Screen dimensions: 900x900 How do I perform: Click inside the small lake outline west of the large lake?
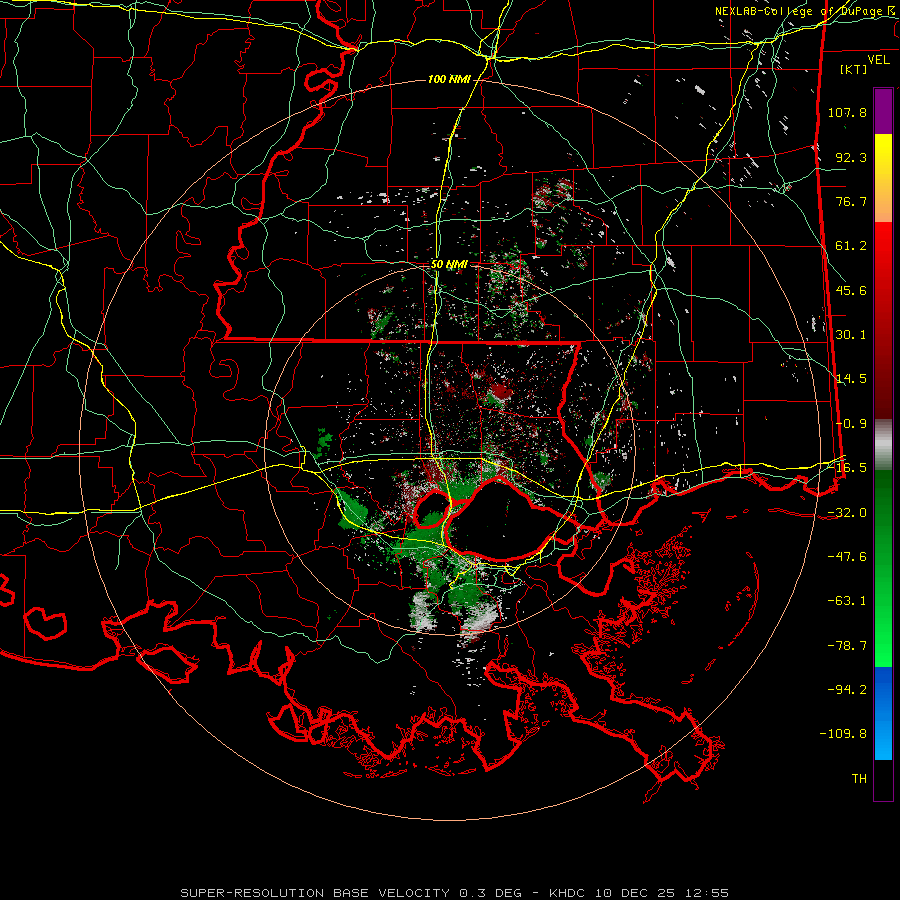click(x=432, y=509)
